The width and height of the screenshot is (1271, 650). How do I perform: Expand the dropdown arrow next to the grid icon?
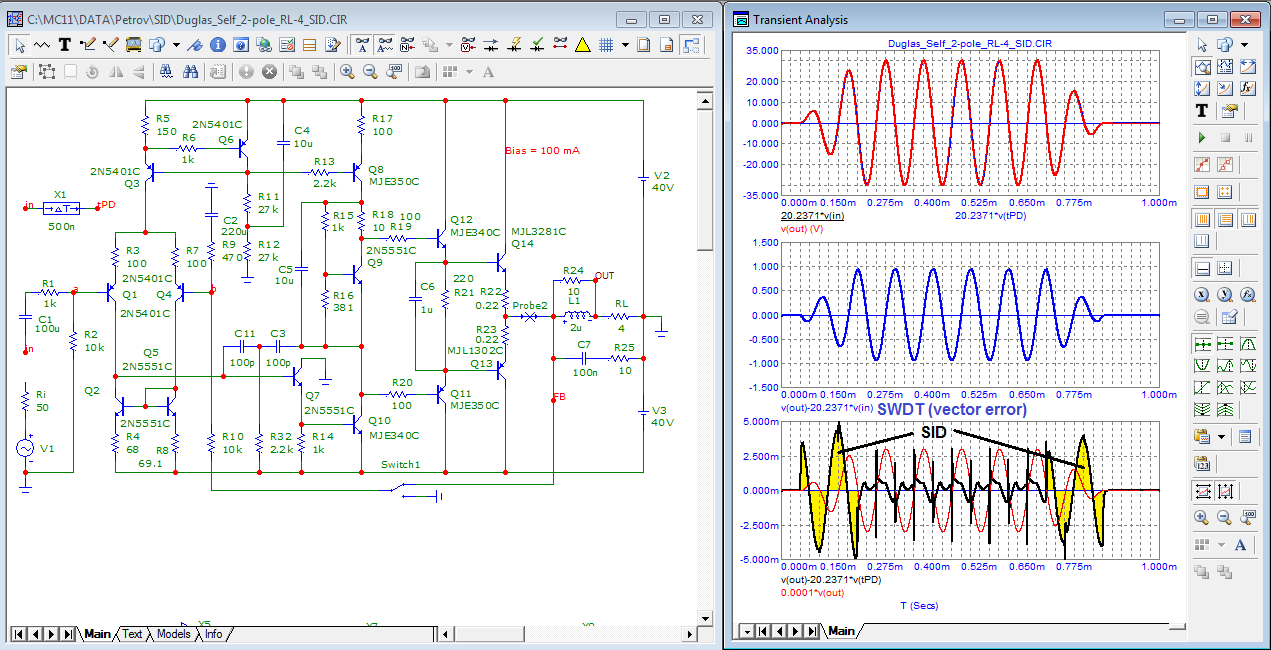[625, 45]
